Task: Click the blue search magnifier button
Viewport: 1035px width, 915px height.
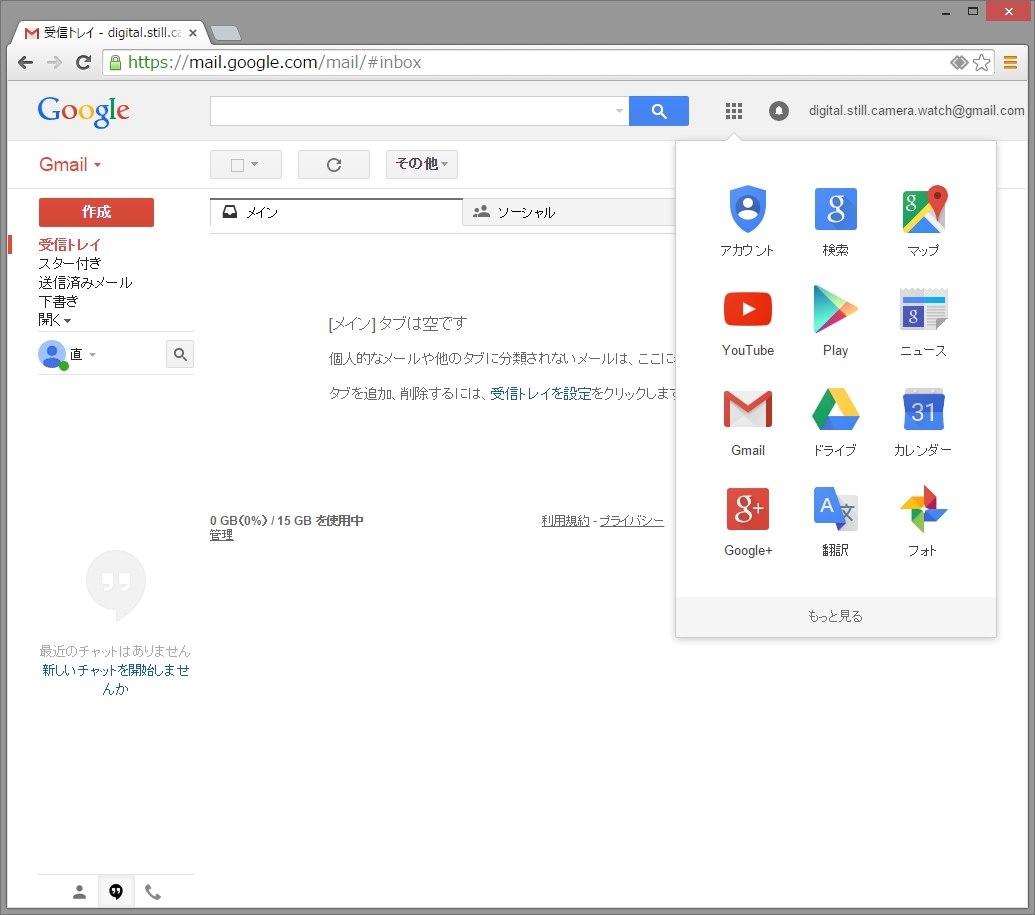Action: coord(659,111)
